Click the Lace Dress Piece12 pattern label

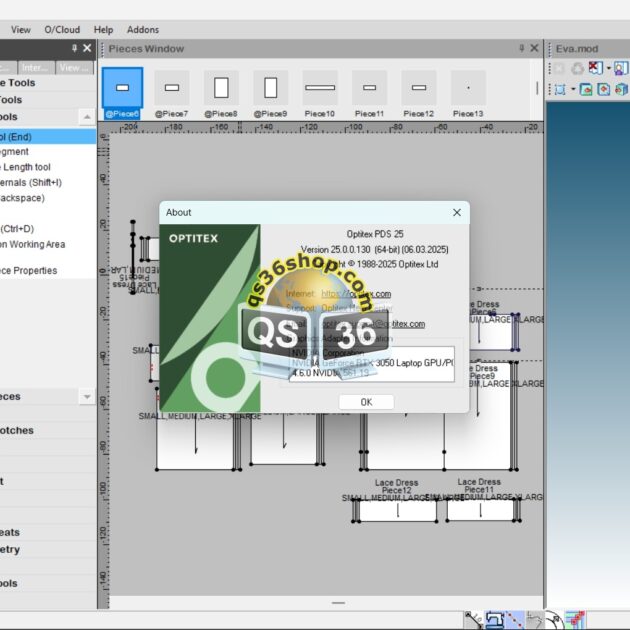click(x=397, y=486)
